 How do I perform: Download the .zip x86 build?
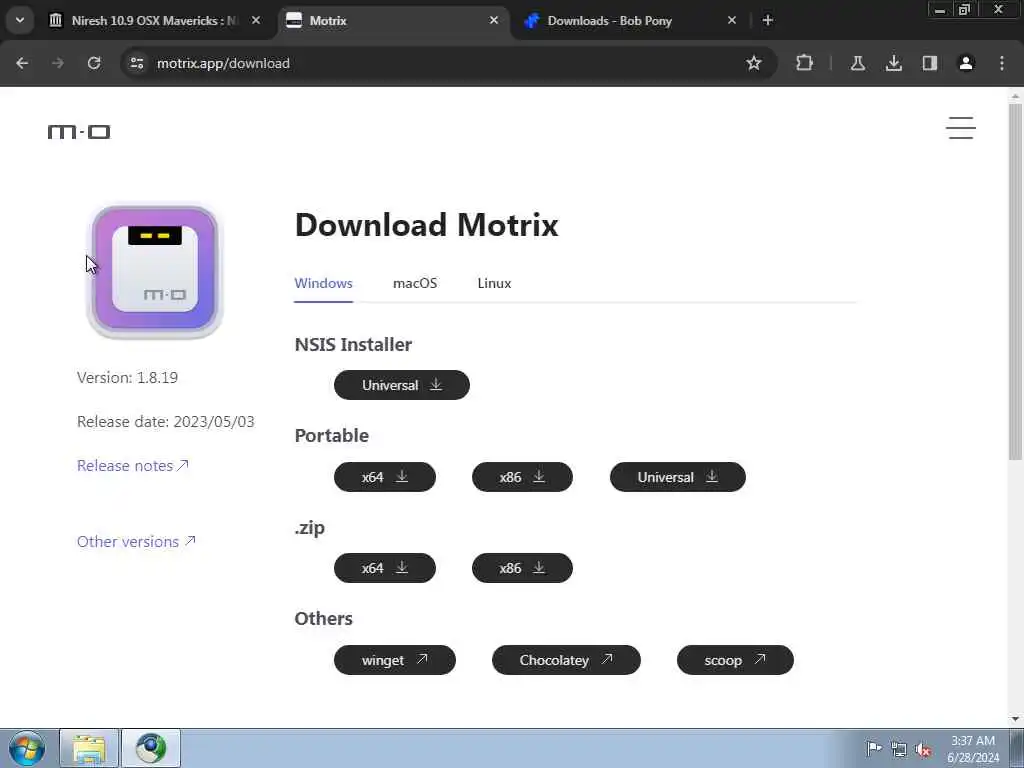522,568
